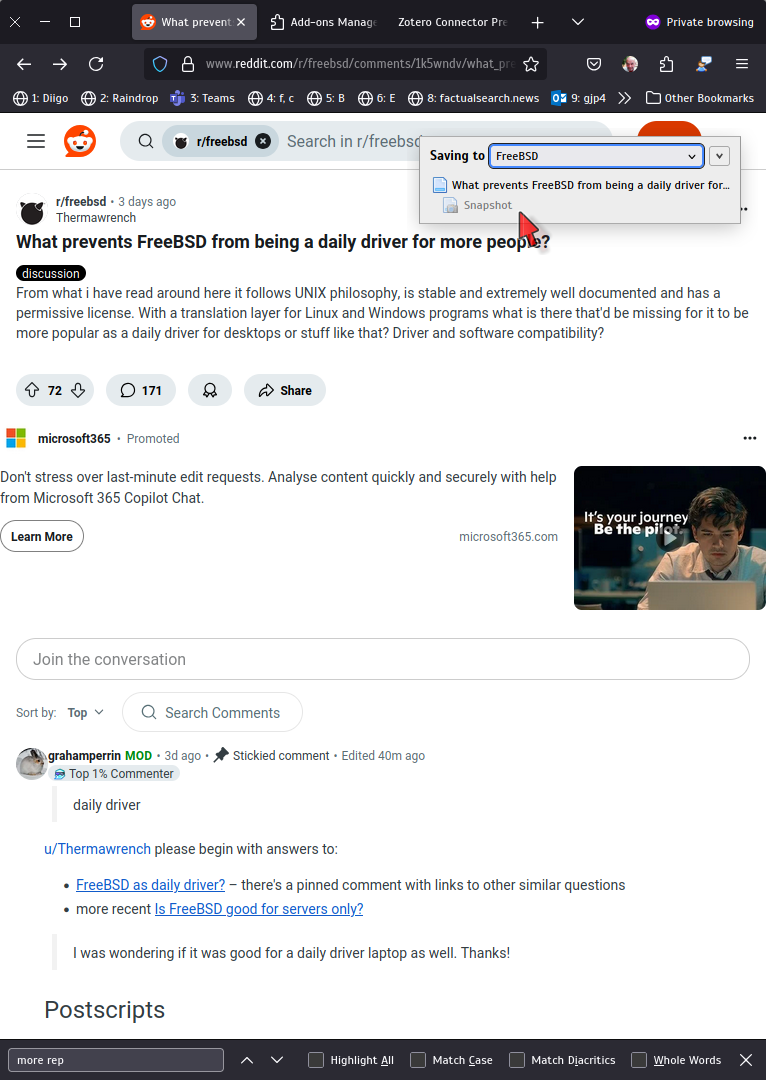Expand the Sort by Top dropdown

85,712
